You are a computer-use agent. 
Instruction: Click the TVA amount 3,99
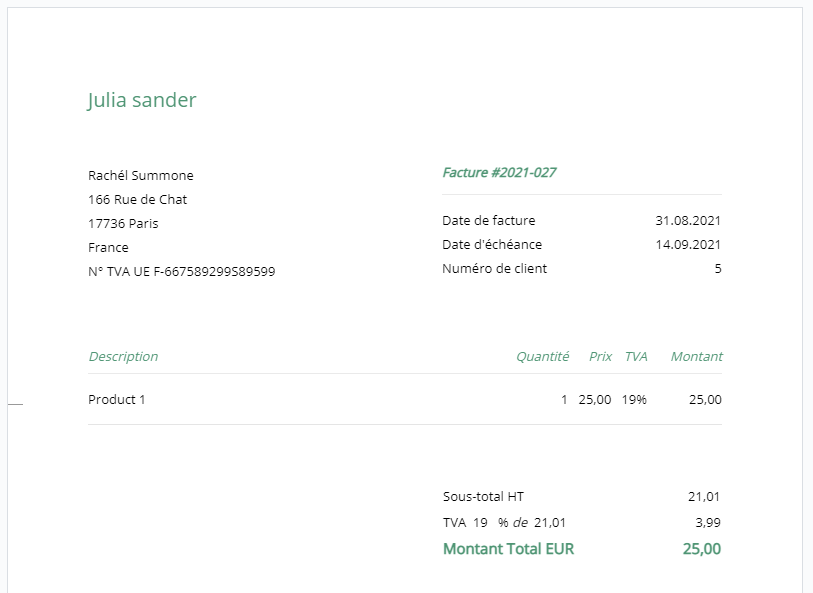pos(708,523)
